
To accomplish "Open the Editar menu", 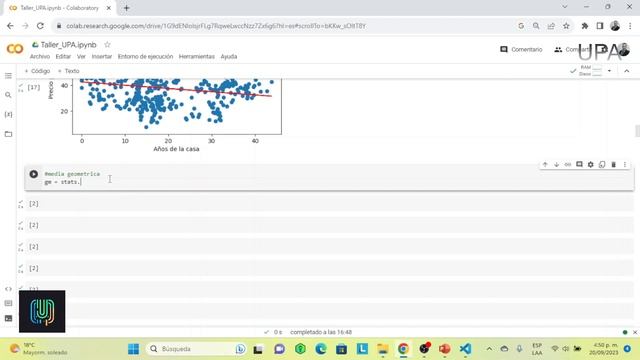I will pyautogui.click(x=63, y=56).
